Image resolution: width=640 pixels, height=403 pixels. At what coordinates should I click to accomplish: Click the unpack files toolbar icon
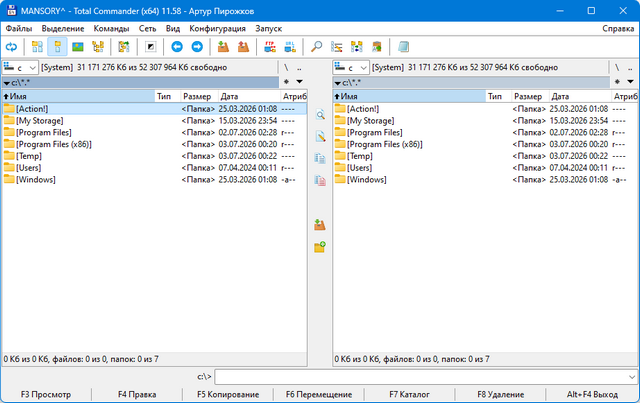(243, 47)
